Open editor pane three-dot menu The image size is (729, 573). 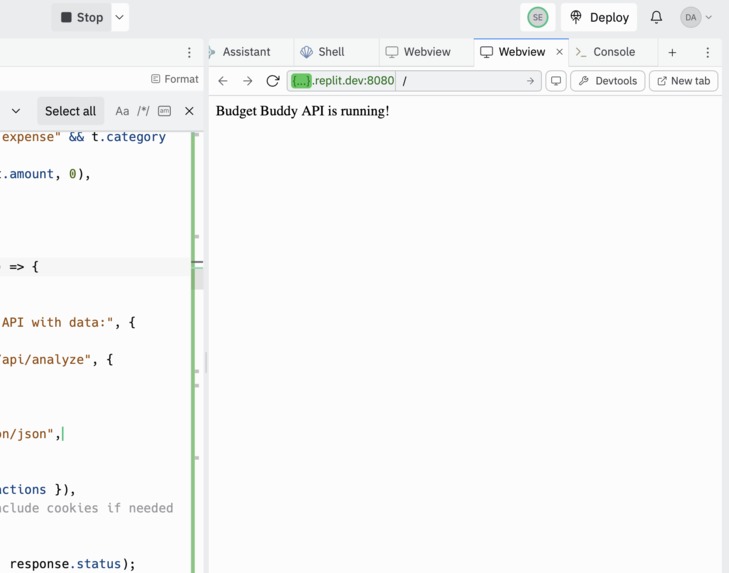pos(189,52)
